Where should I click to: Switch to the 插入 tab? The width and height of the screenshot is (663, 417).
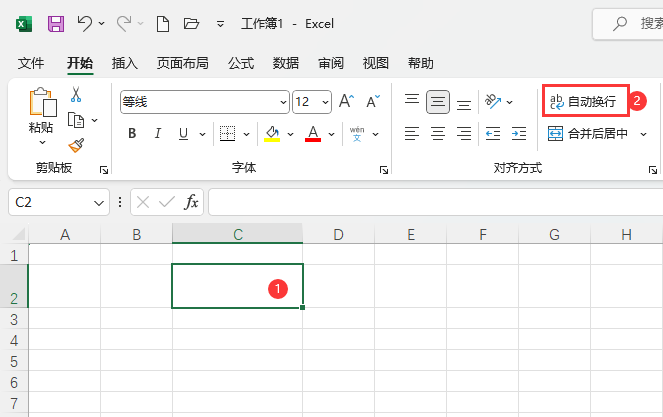(x=124, y=63)
